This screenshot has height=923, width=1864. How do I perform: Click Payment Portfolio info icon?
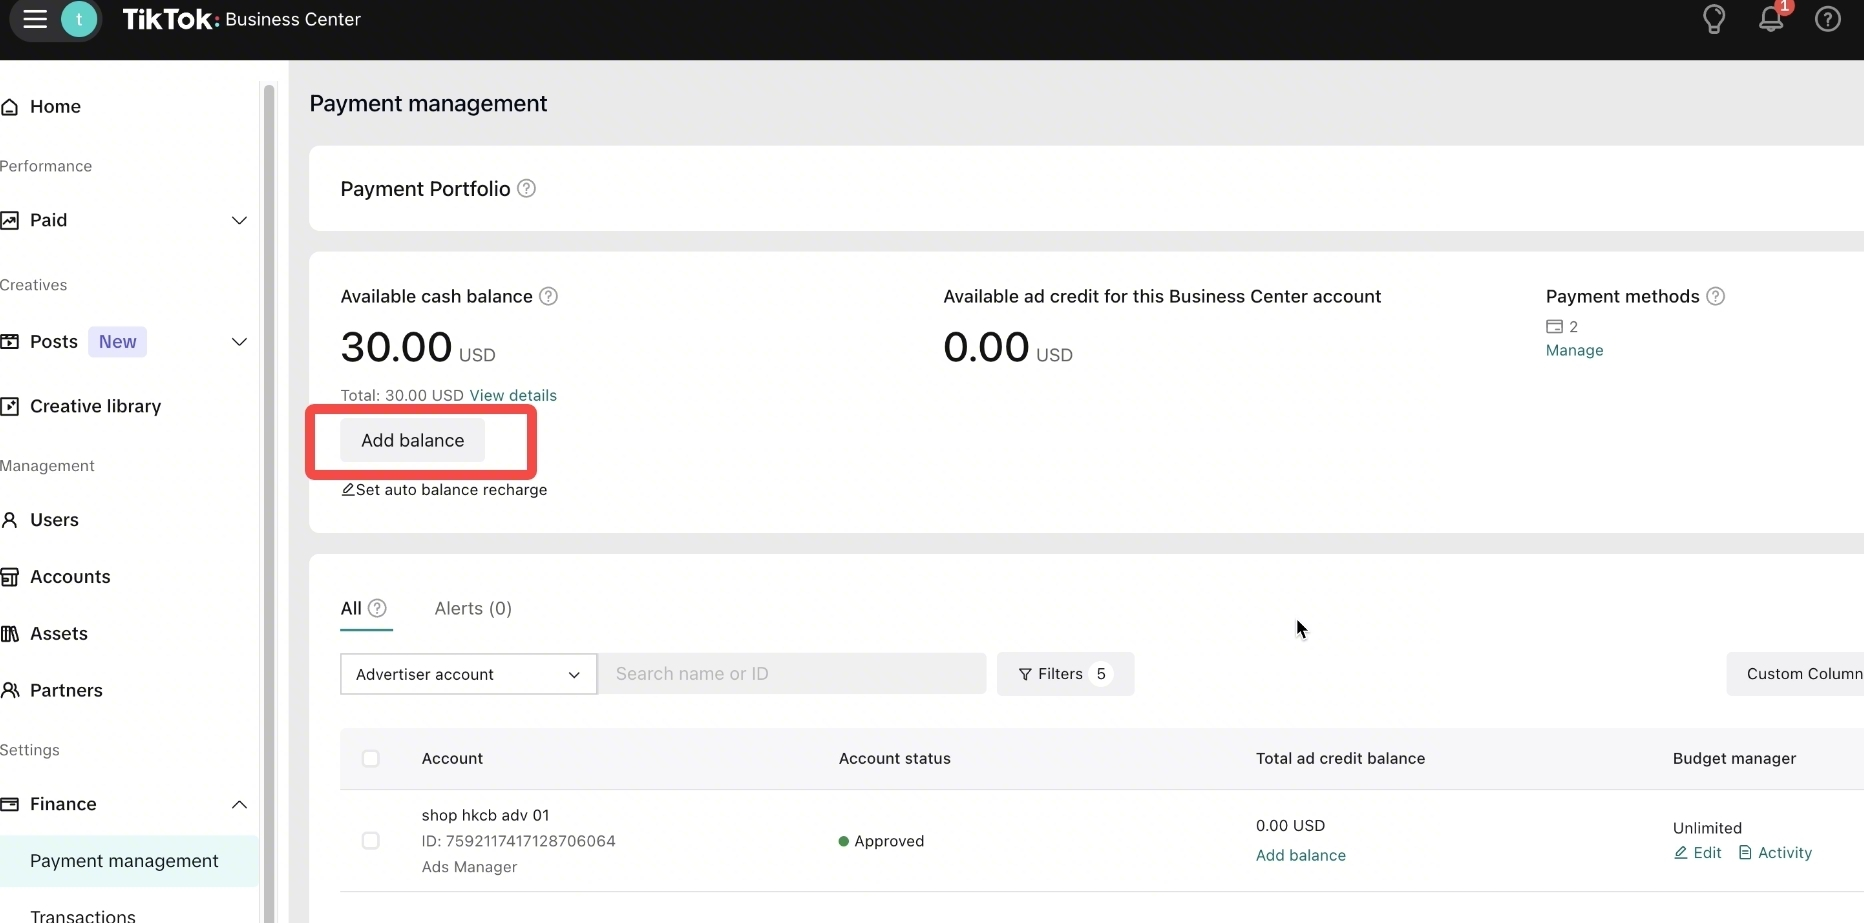coord(526,188)
